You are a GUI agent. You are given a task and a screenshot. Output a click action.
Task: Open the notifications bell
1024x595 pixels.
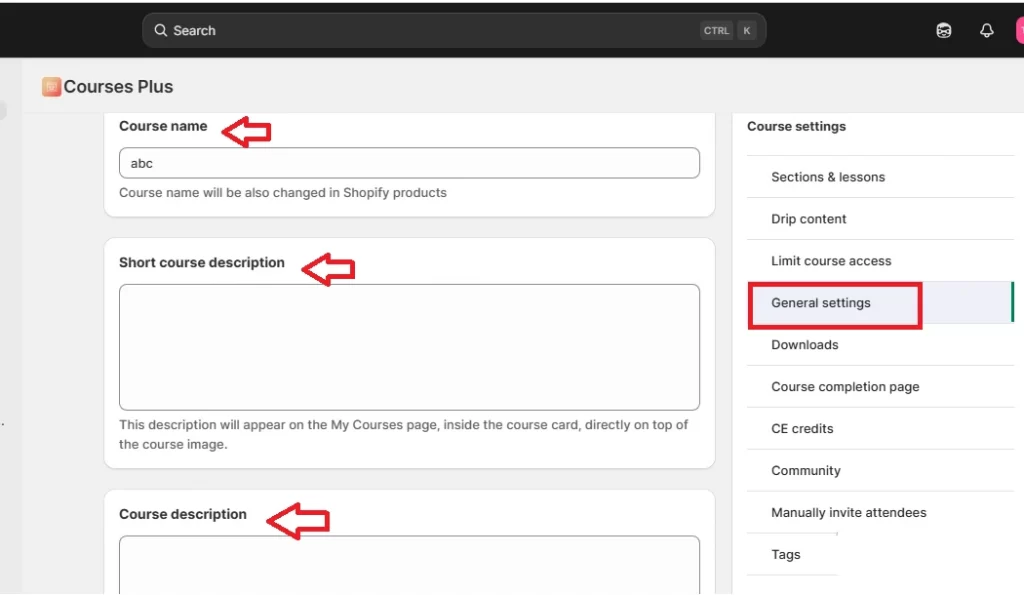(x=986, y=30)
